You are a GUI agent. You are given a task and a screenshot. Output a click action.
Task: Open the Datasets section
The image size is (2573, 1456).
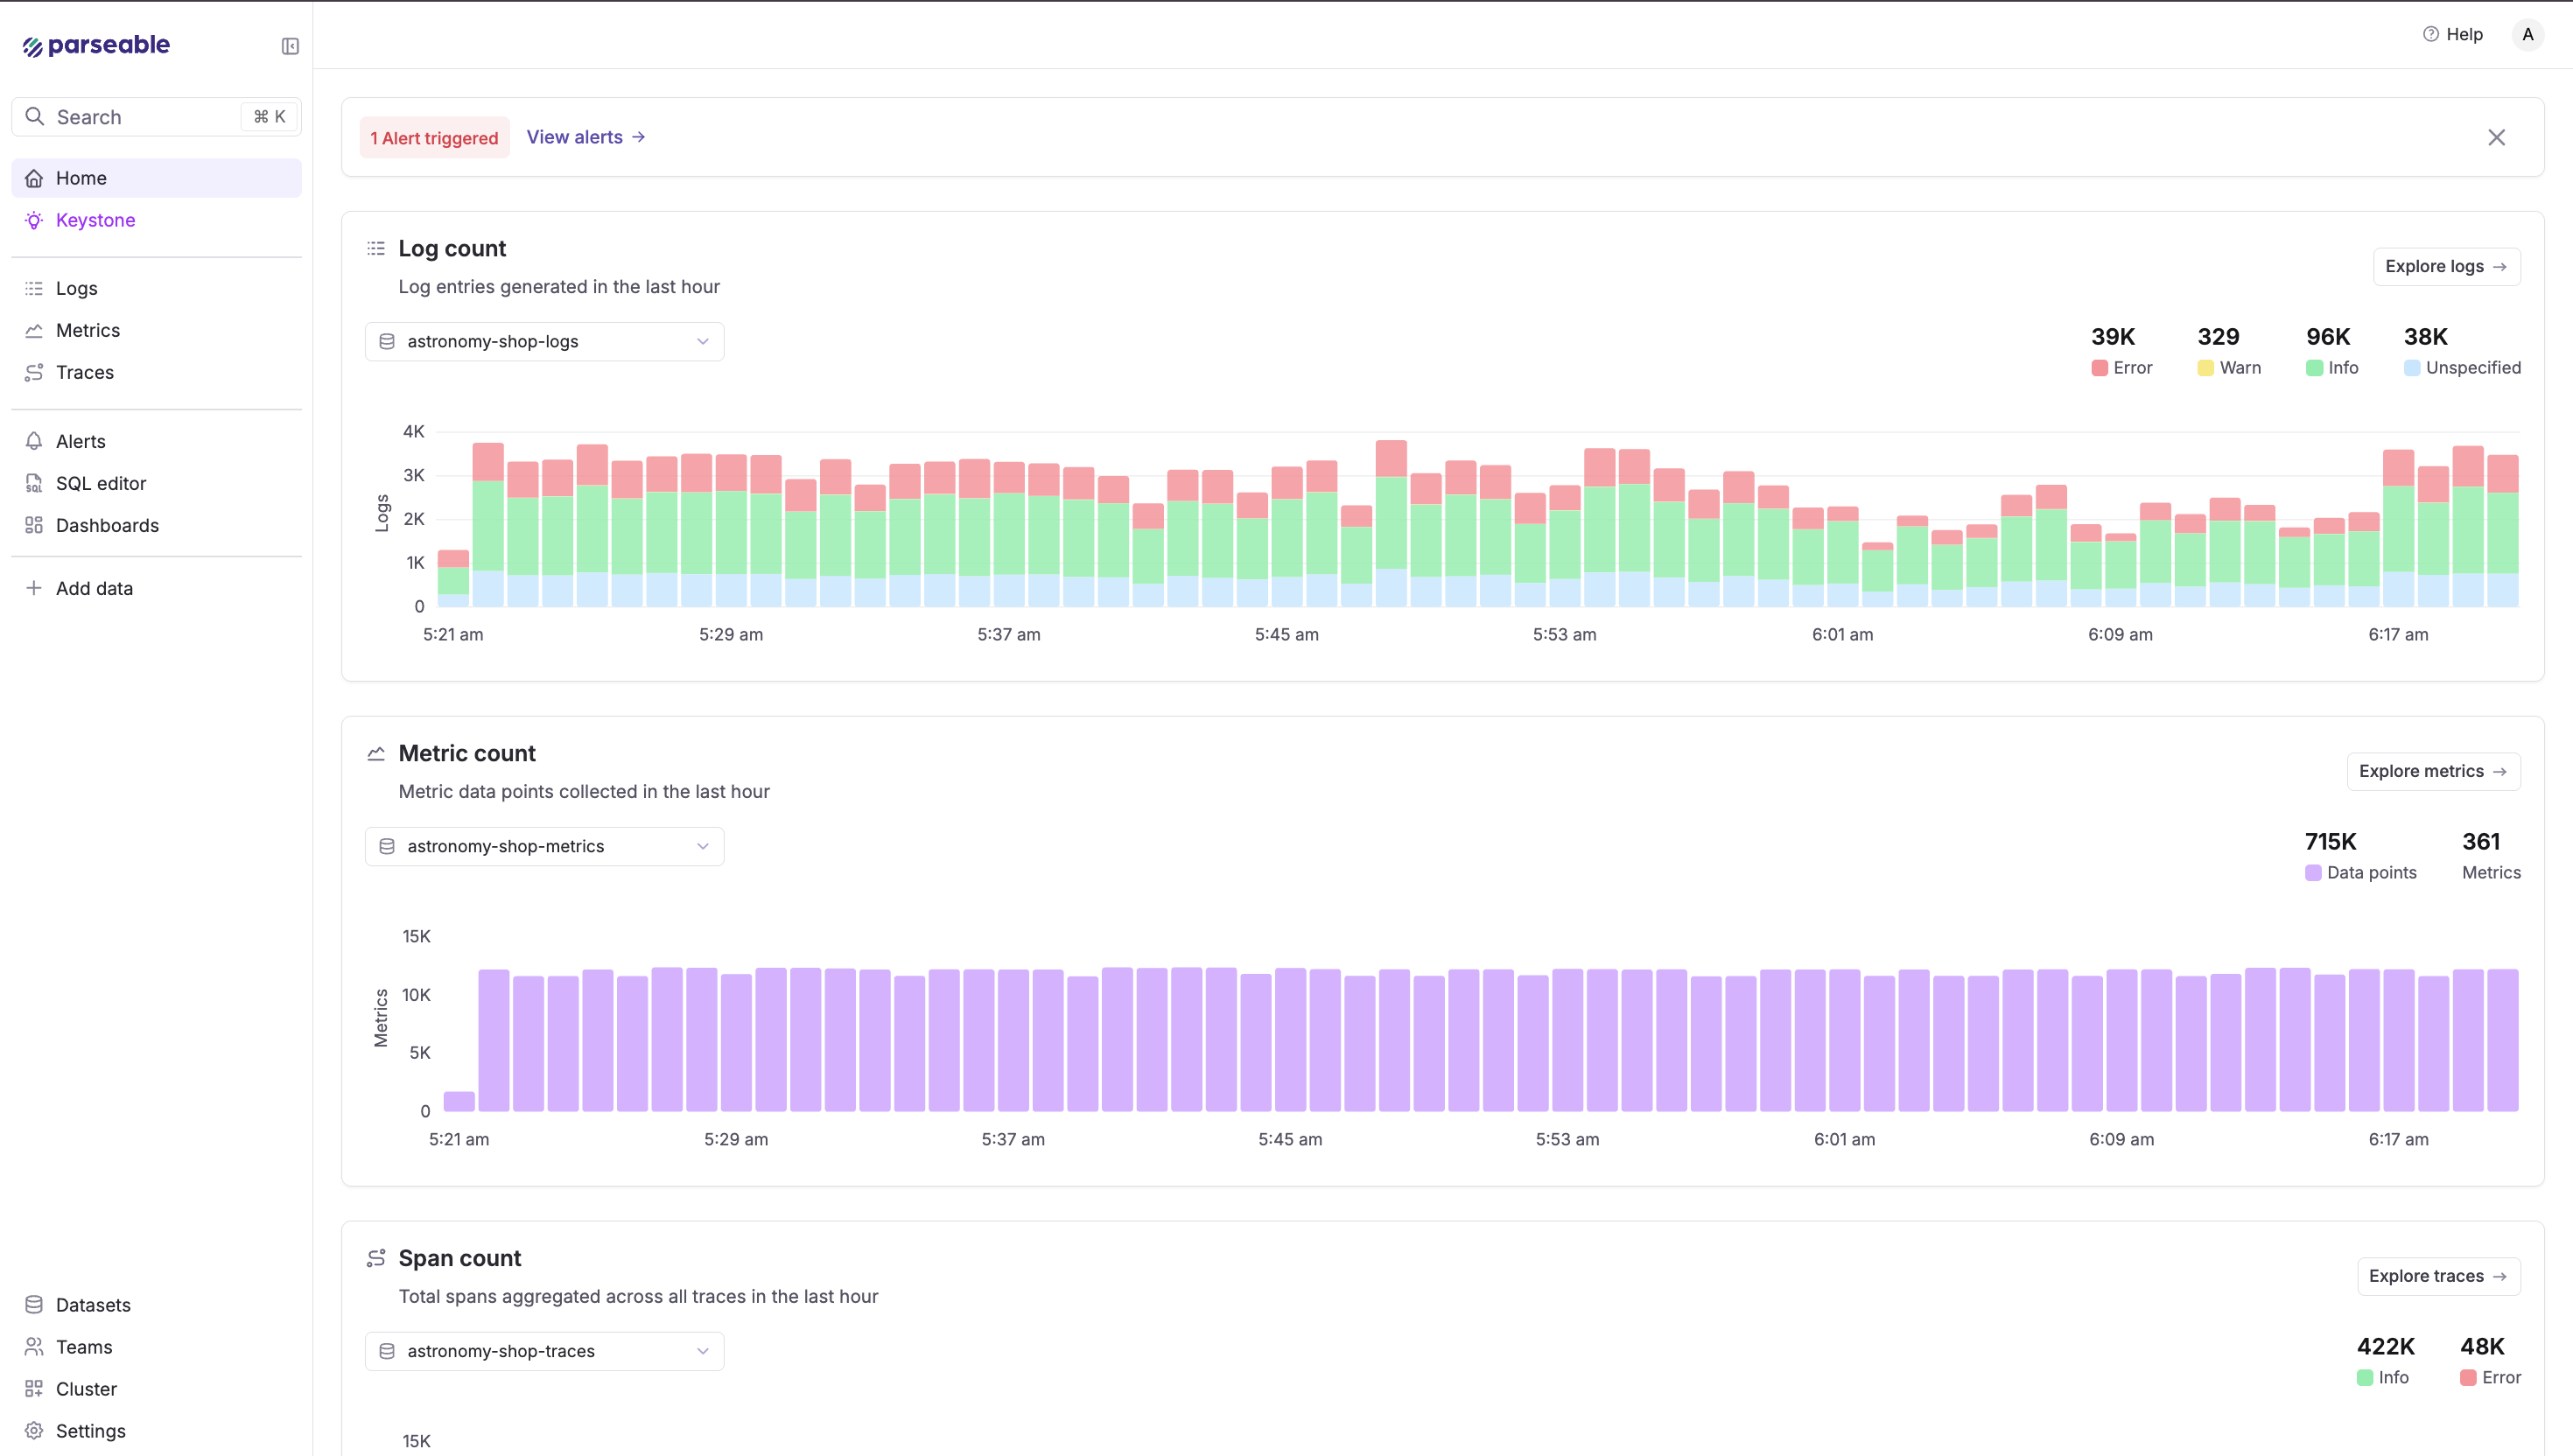92,1305
